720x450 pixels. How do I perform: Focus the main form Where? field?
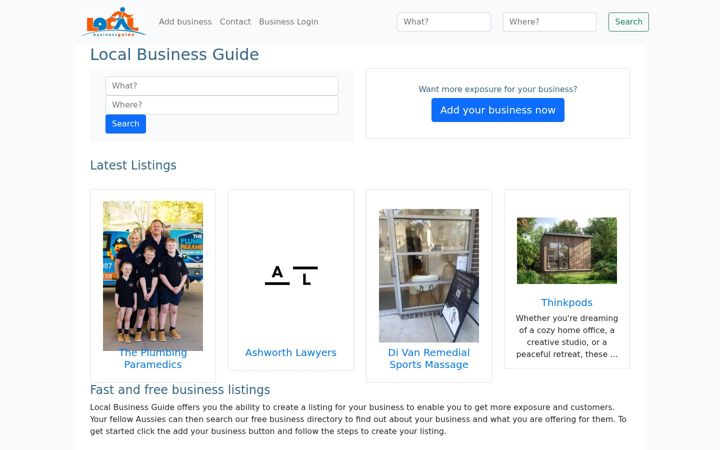click(222, 105)
